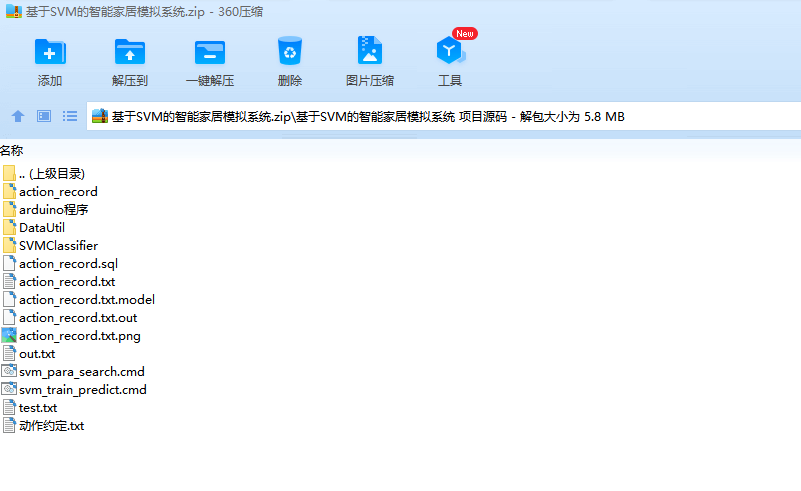This screenshot has height=491, width=801.
Task: Select the svm_train_predict.cmd file name
Action: click(x=83, y=390)
